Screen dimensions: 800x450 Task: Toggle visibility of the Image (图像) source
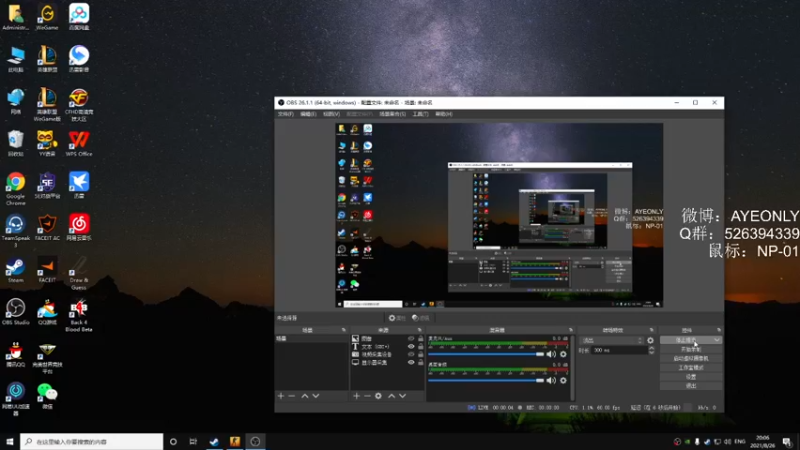point(411,339)
